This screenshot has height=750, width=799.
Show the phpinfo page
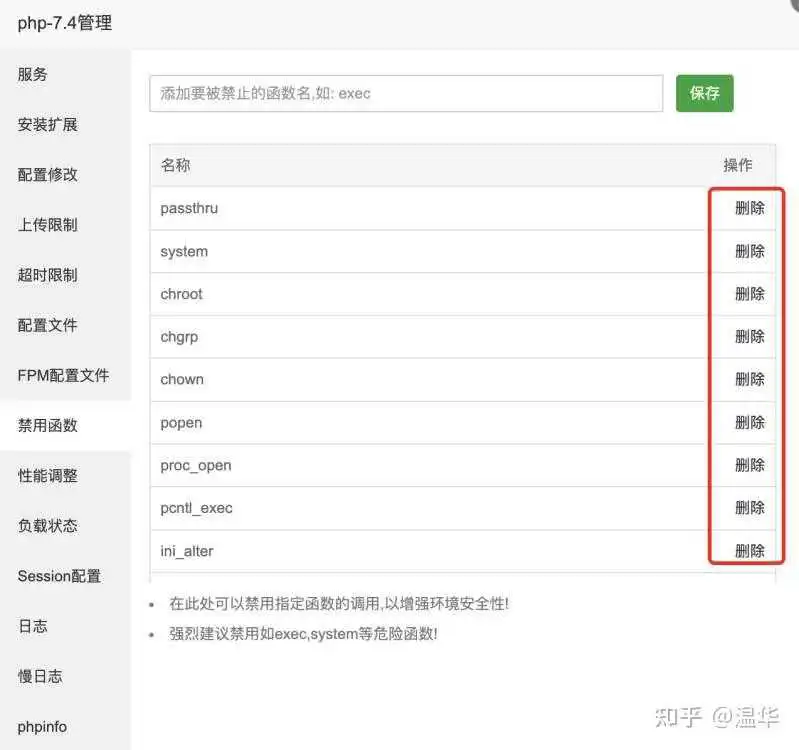(42, 727)
